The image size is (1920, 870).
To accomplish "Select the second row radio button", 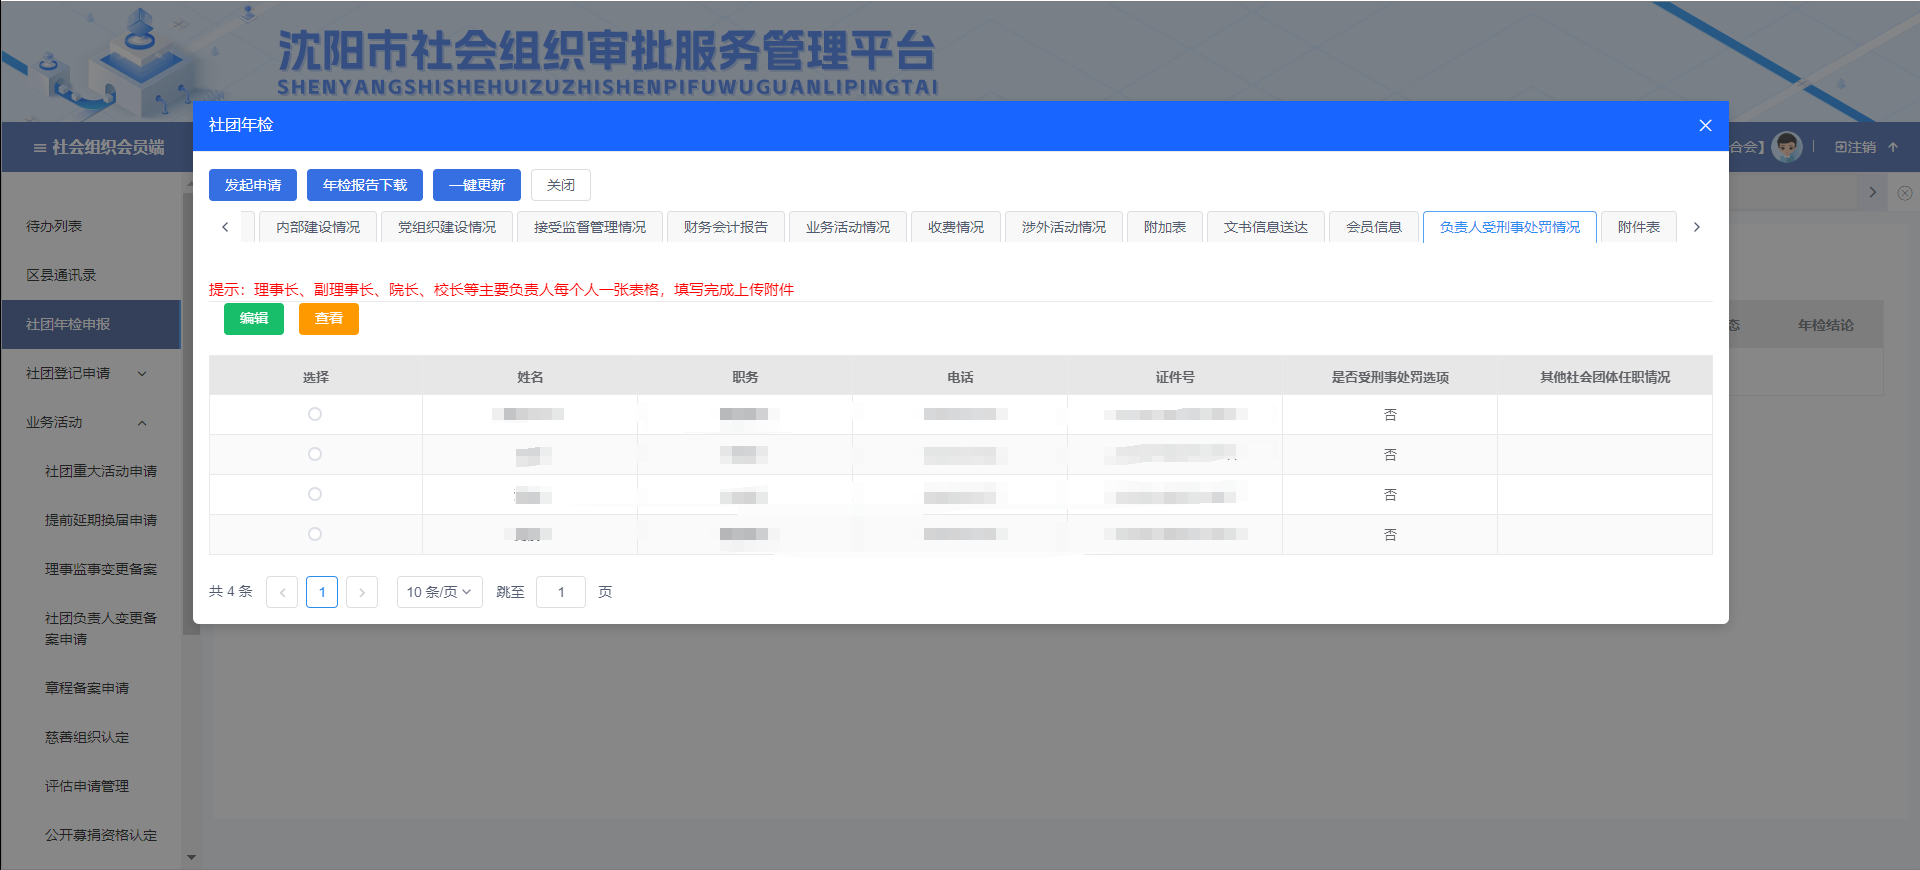I will [x=315, y=454].
